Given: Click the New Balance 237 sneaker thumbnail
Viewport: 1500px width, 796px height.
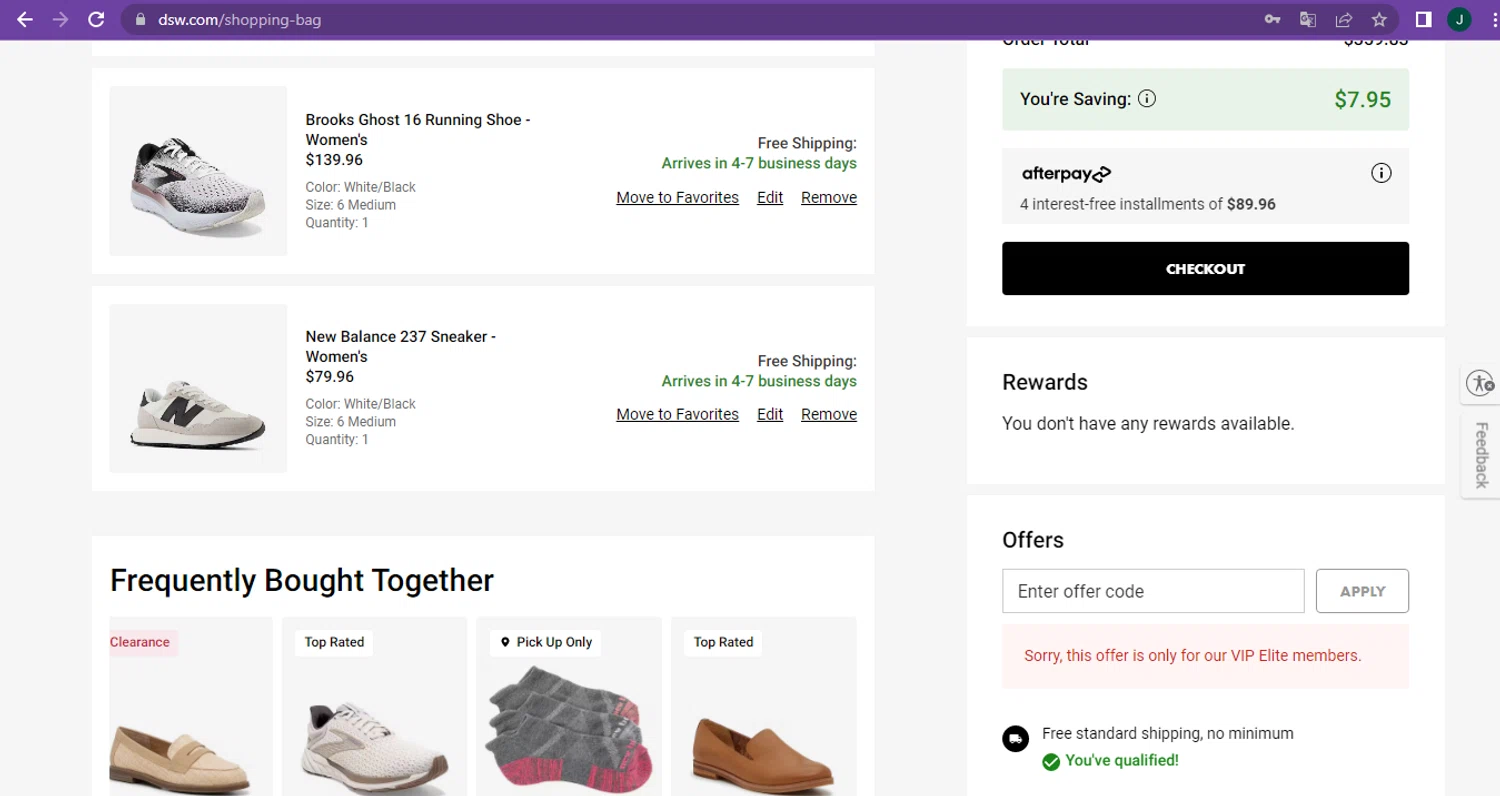Looking at the screenshot, I should pyautogui.click(x=198, y=388).
